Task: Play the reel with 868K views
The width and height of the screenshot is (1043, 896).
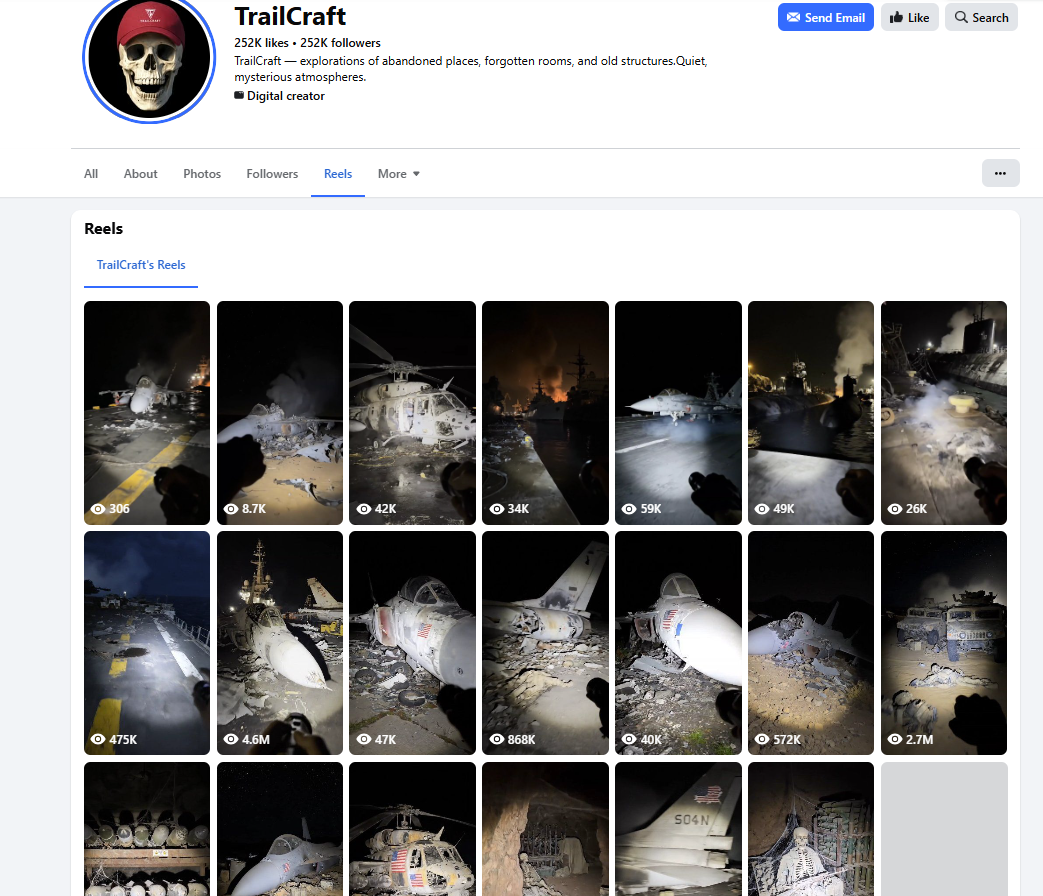Action: (x=545, y=642)
